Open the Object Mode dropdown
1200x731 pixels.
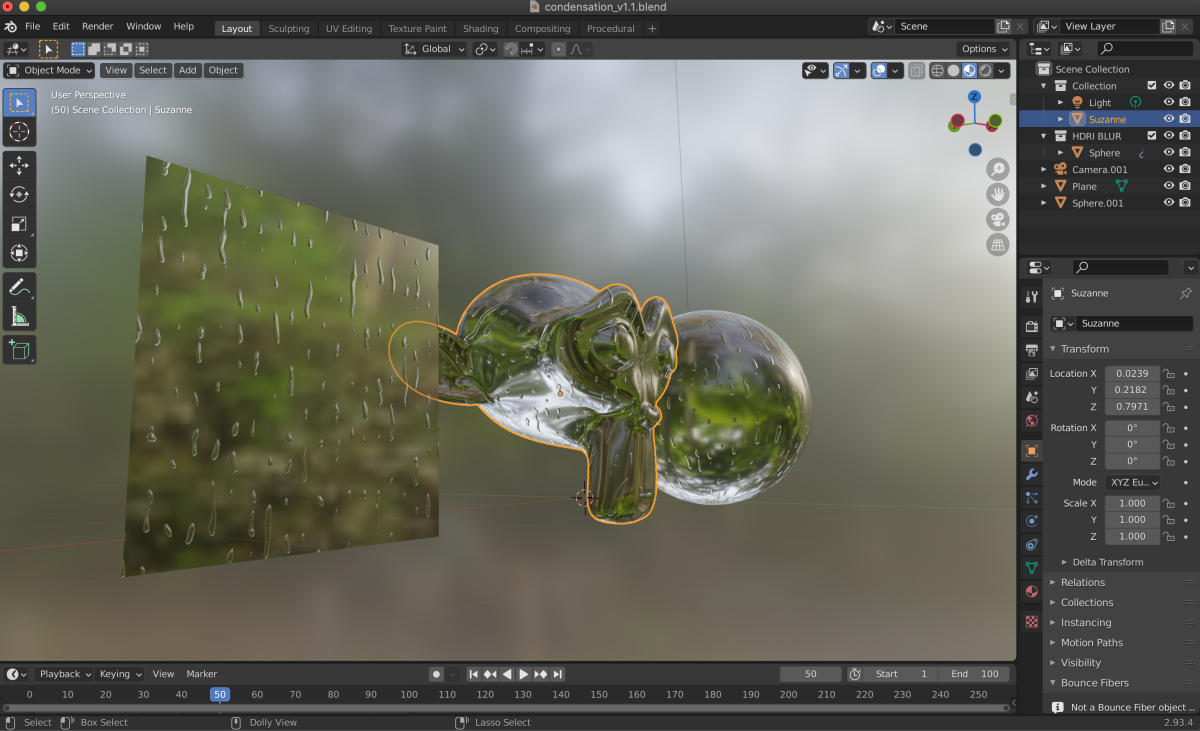point(49,70)
